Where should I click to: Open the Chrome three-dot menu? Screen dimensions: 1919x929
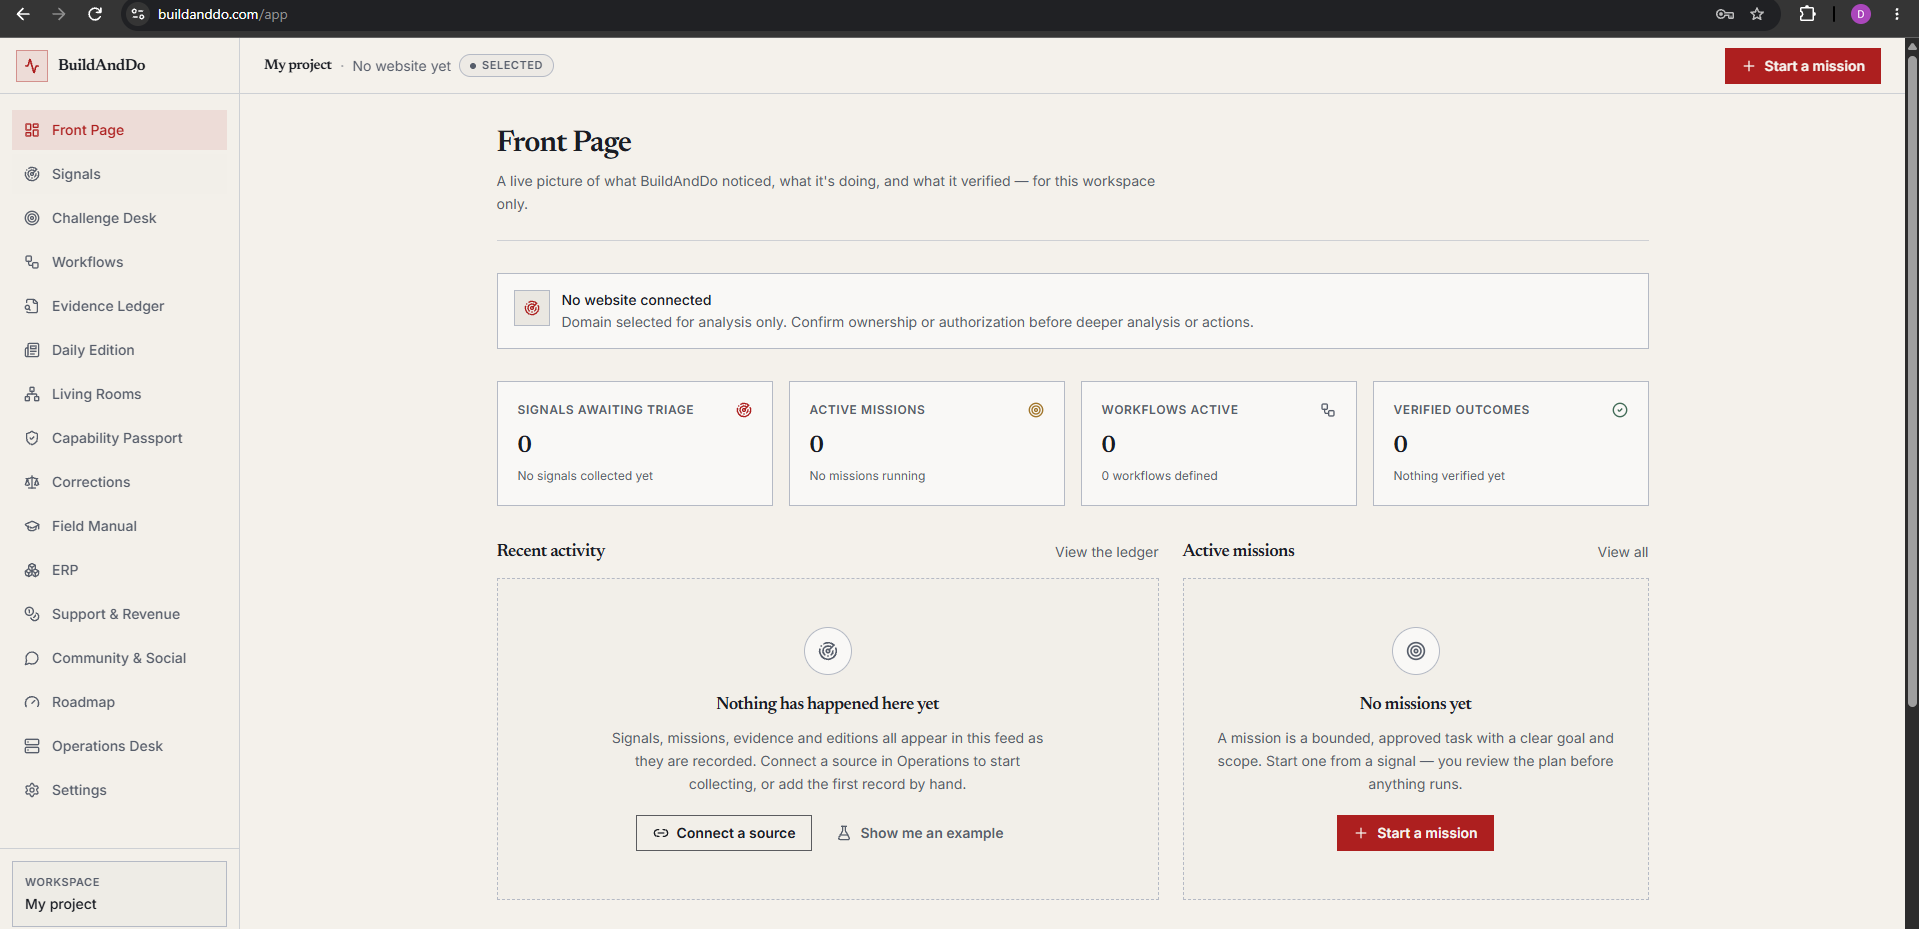coord(1897,14)
